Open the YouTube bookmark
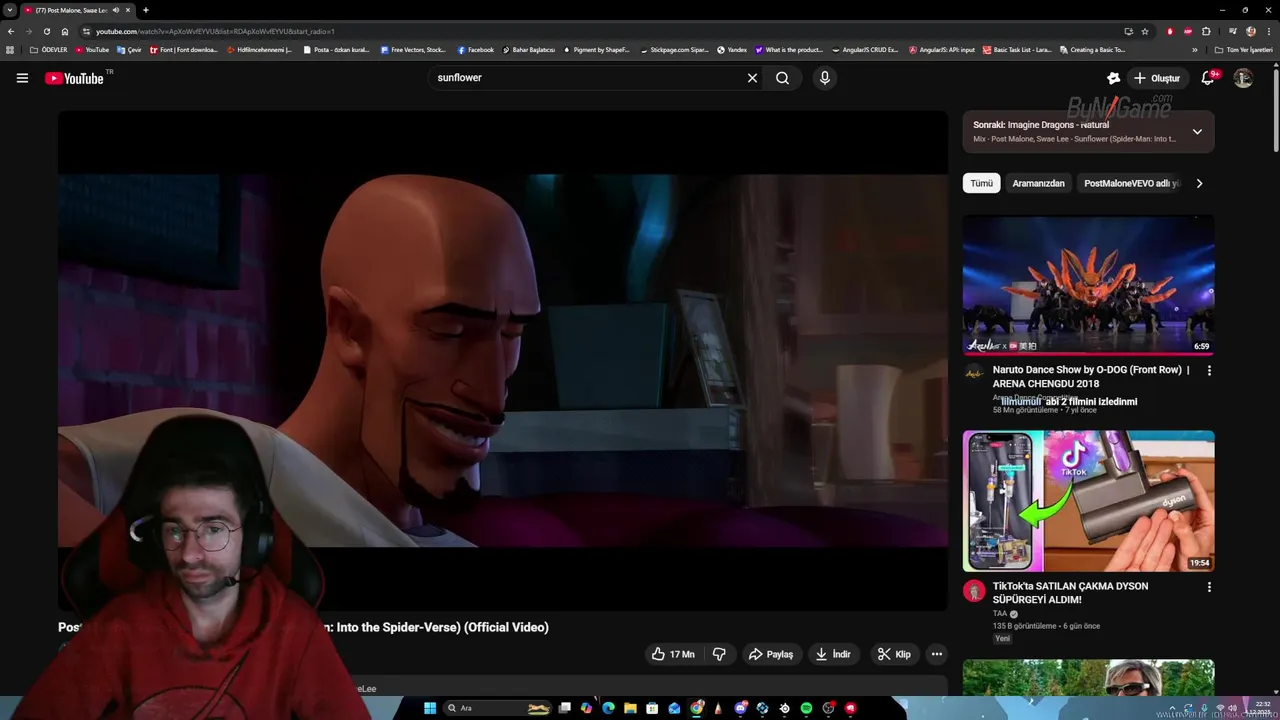Viewport: 1280px width, 720px height. point(92,49)
